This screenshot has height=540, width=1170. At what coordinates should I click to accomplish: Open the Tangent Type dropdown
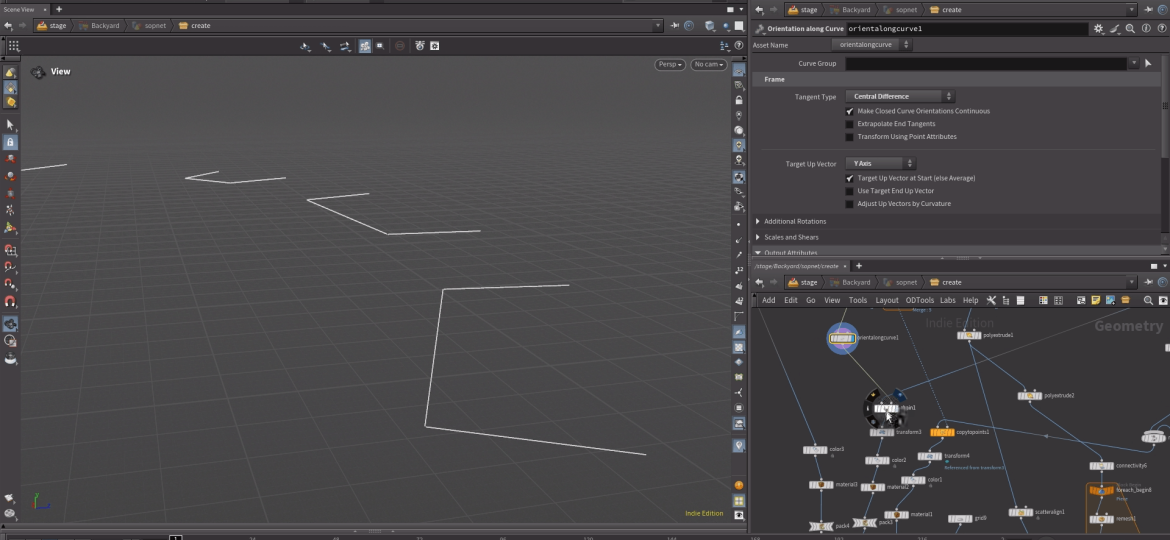click(x=900, y=97)
